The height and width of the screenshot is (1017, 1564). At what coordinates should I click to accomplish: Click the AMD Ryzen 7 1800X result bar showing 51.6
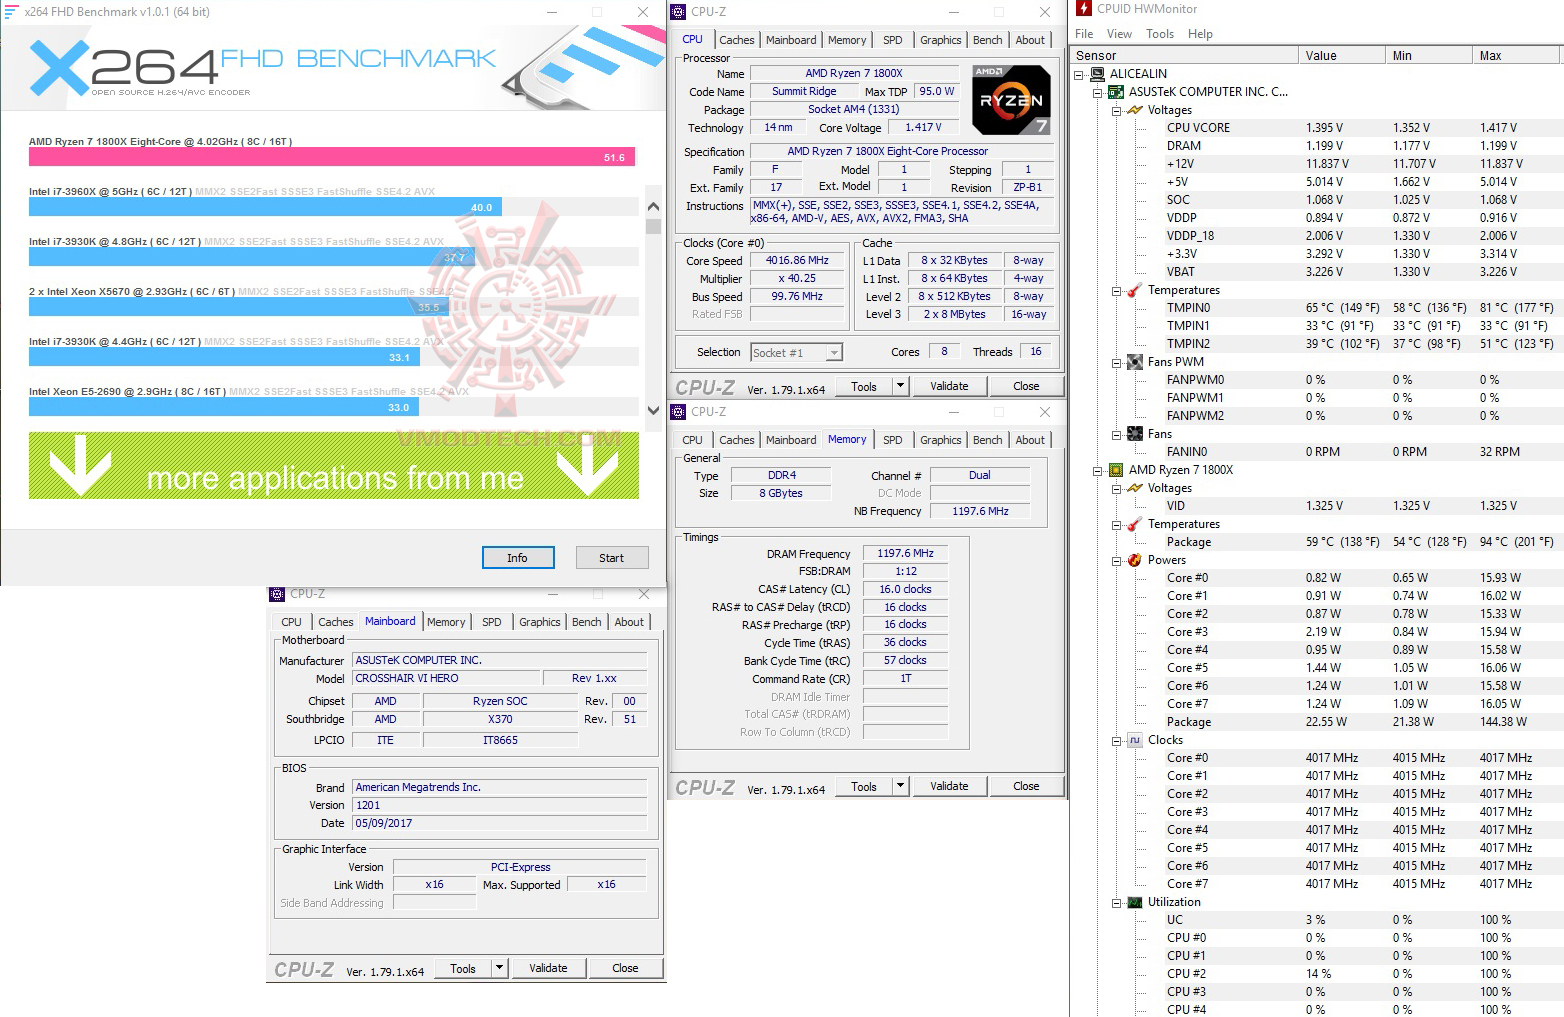click(x=332, y=157)
